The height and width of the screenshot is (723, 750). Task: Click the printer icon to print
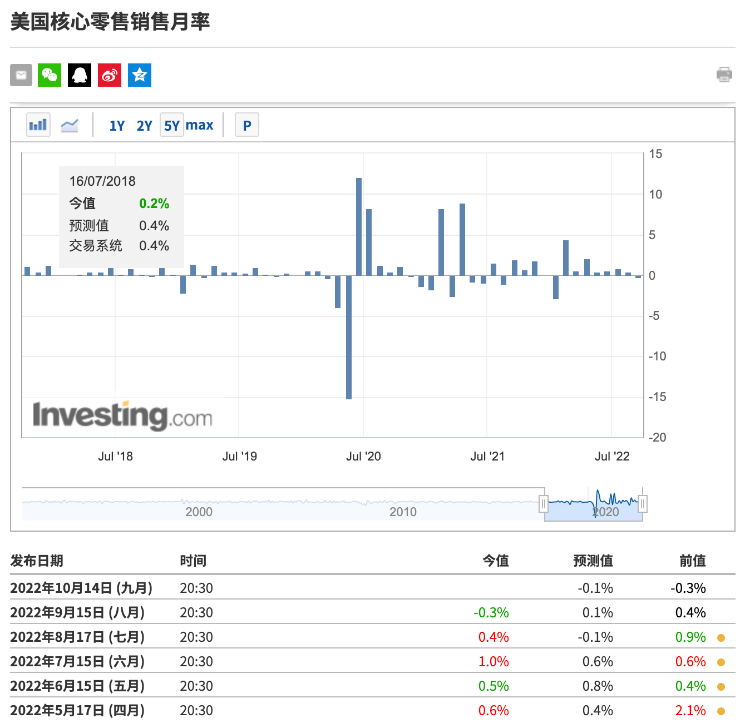[x=724, y=75]
